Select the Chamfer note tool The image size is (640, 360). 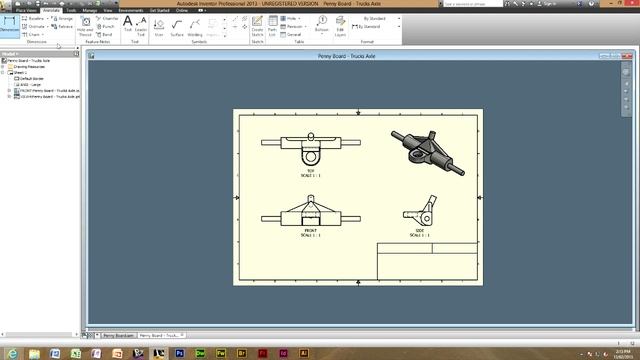point(107,18)
